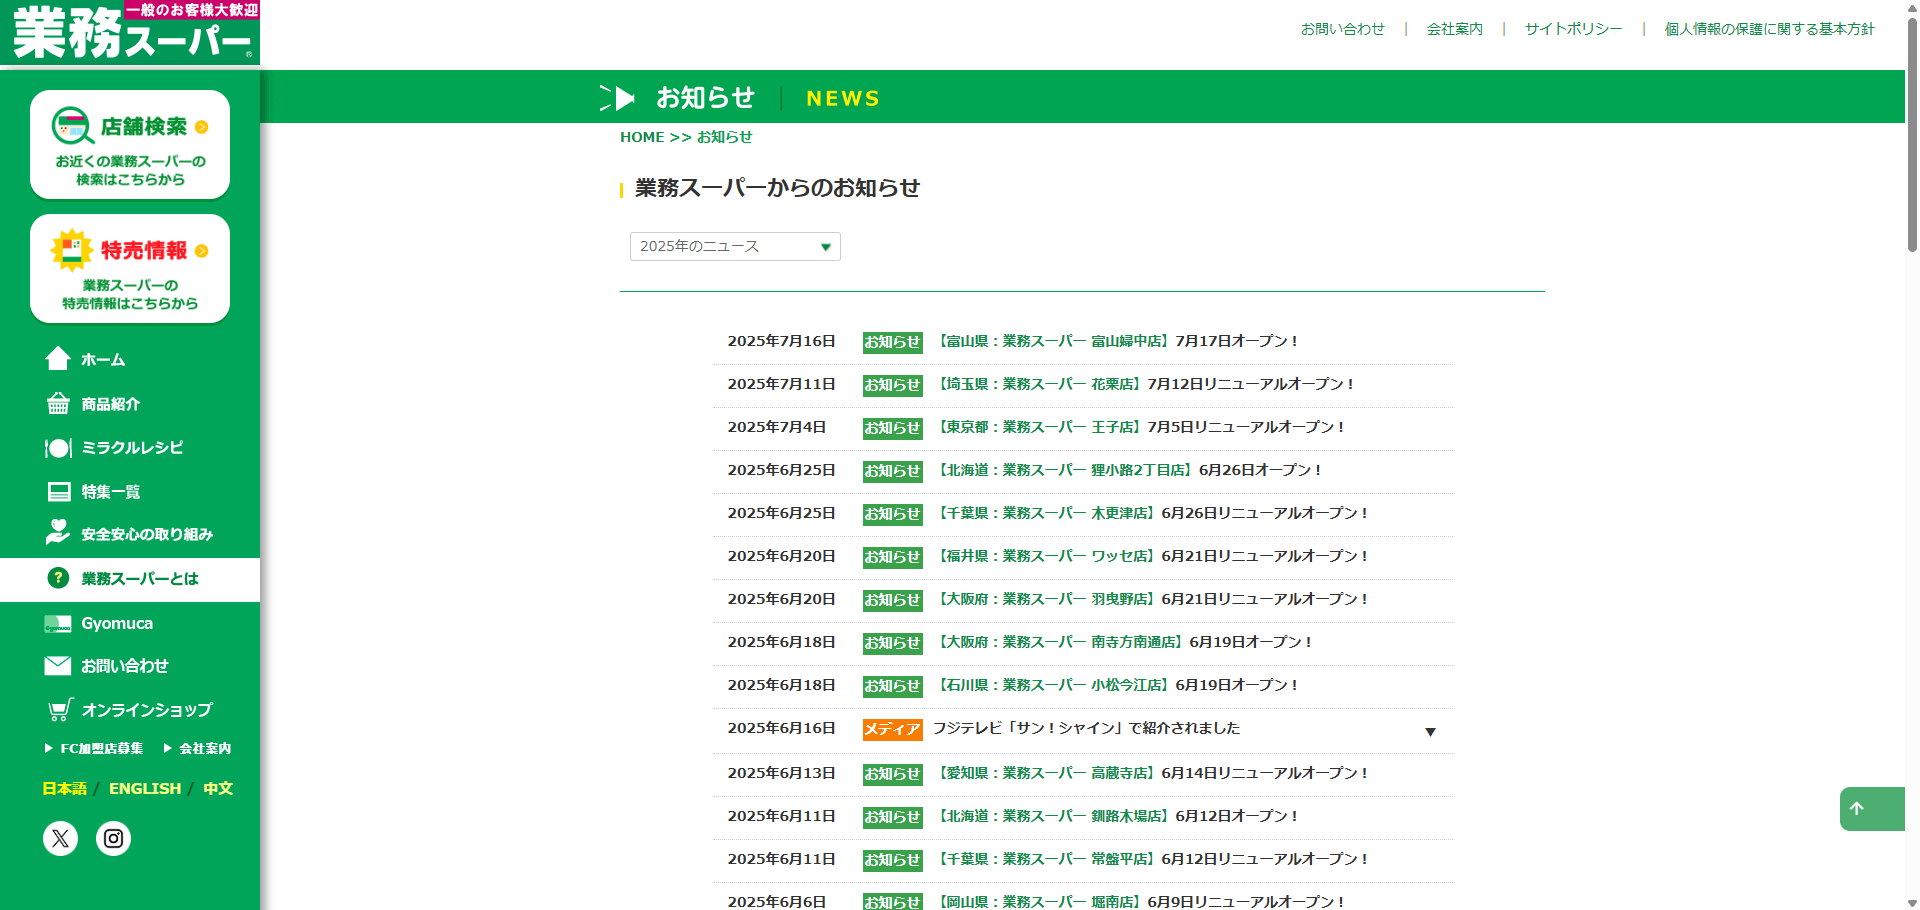Open the 店舗検索 store search card
Image resolution: width=1920 pixels, height=910 pixels.
coord(130,145)
